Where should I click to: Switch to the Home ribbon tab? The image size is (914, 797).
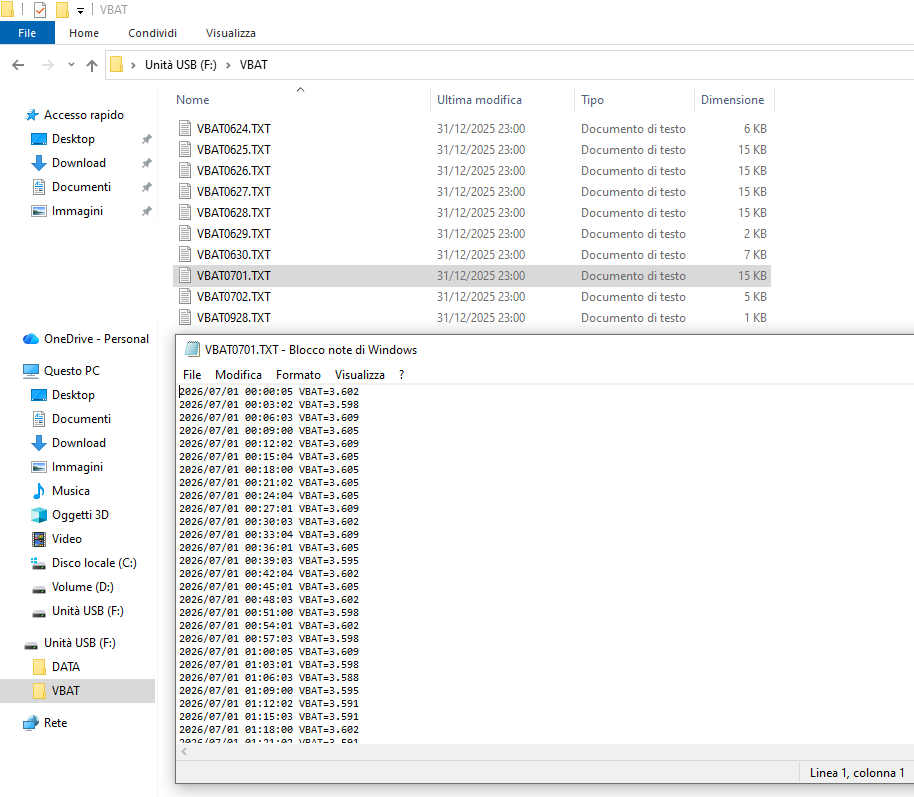[84, 33]
